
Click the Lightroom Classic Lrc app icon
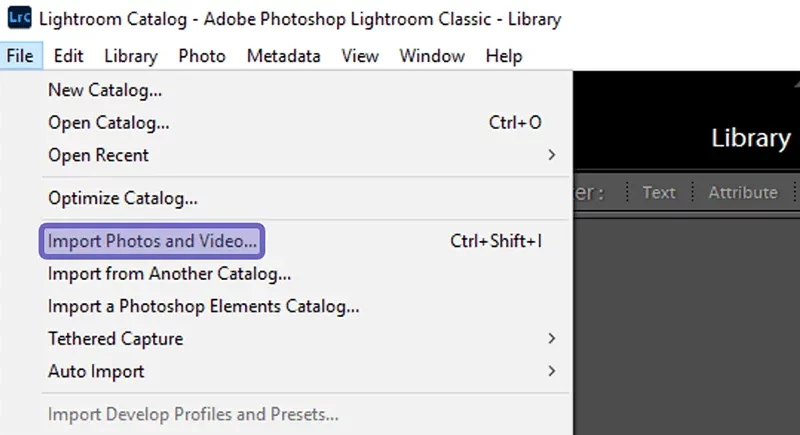pos(19,18)
